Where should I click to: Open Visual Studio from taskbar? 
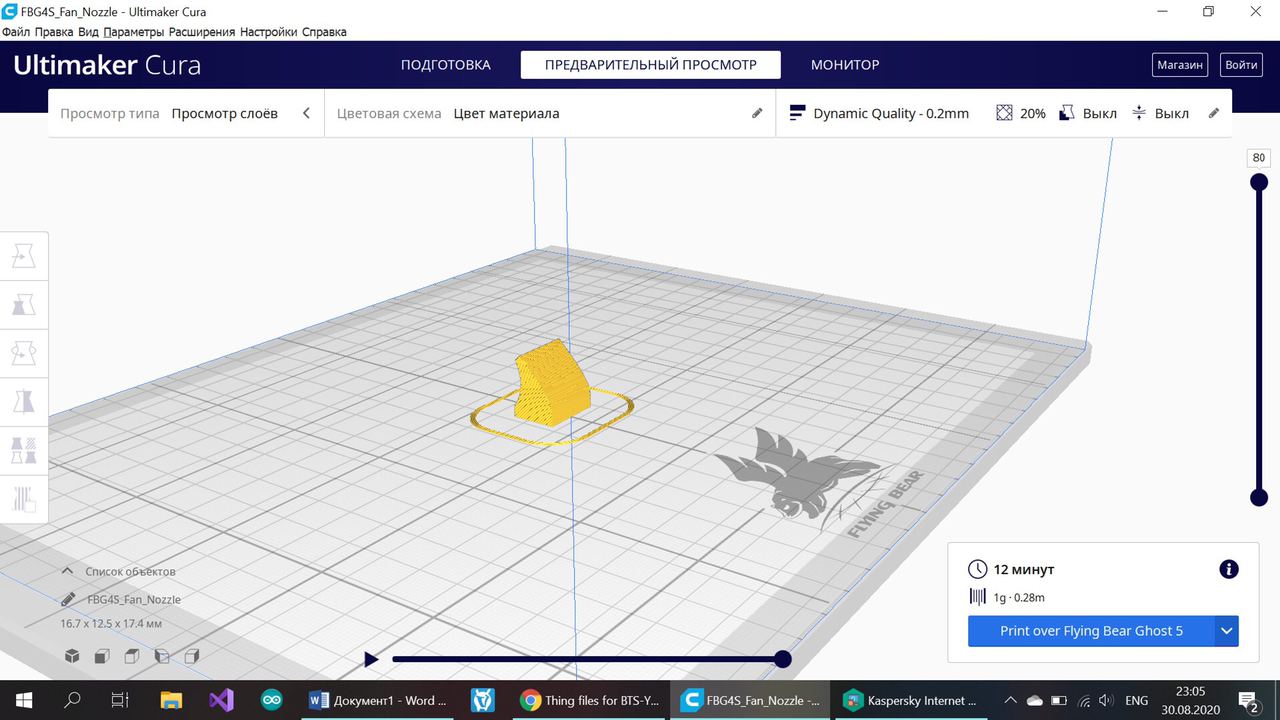pos(221,700)
